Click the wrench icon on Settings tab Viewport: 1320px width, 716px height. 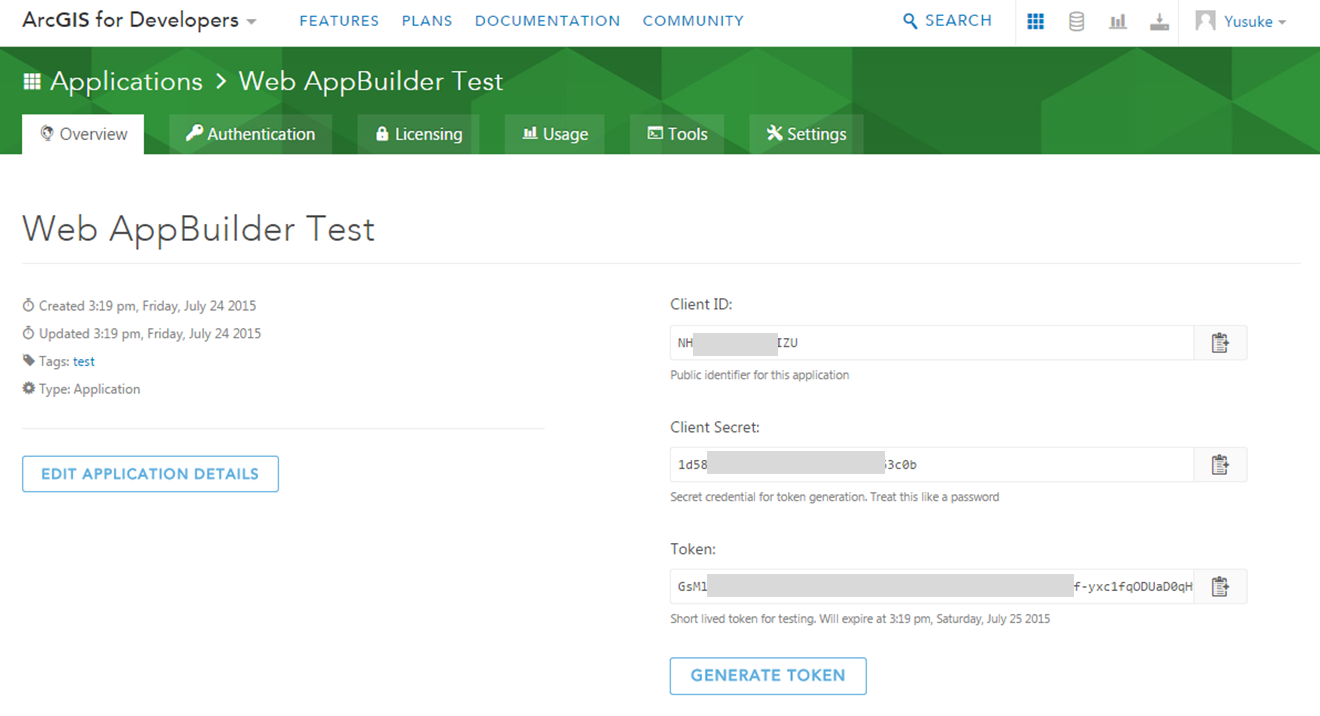point(774,133)
